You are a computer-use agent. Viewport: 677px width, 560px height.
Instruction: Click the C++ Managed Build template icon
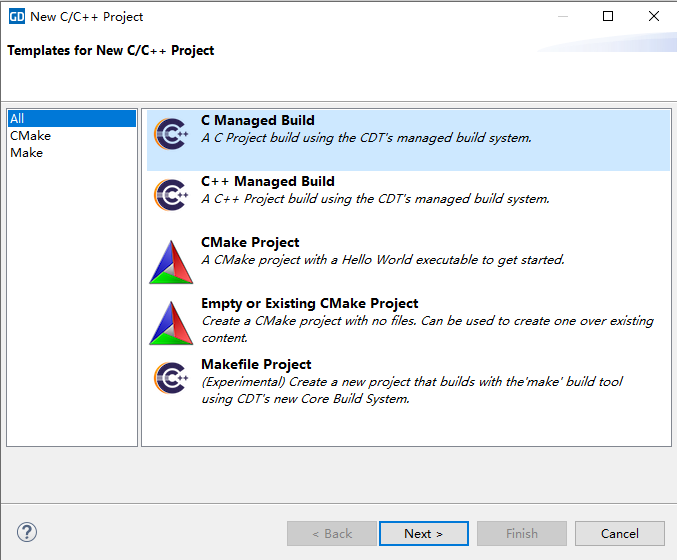click(171, 195)
